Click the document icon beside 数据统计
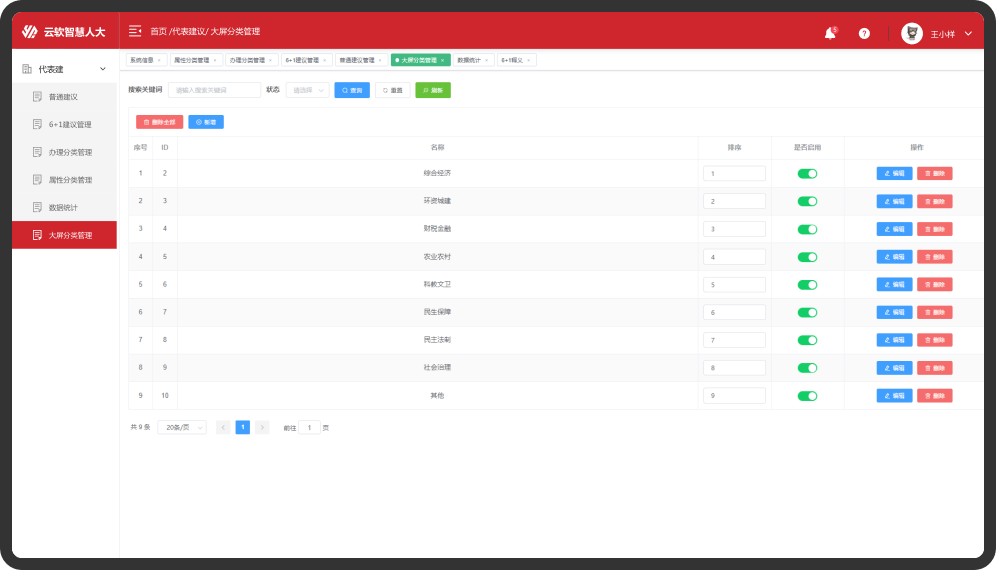The width and height of the screenshot is (996, 570). pos(37,208)
